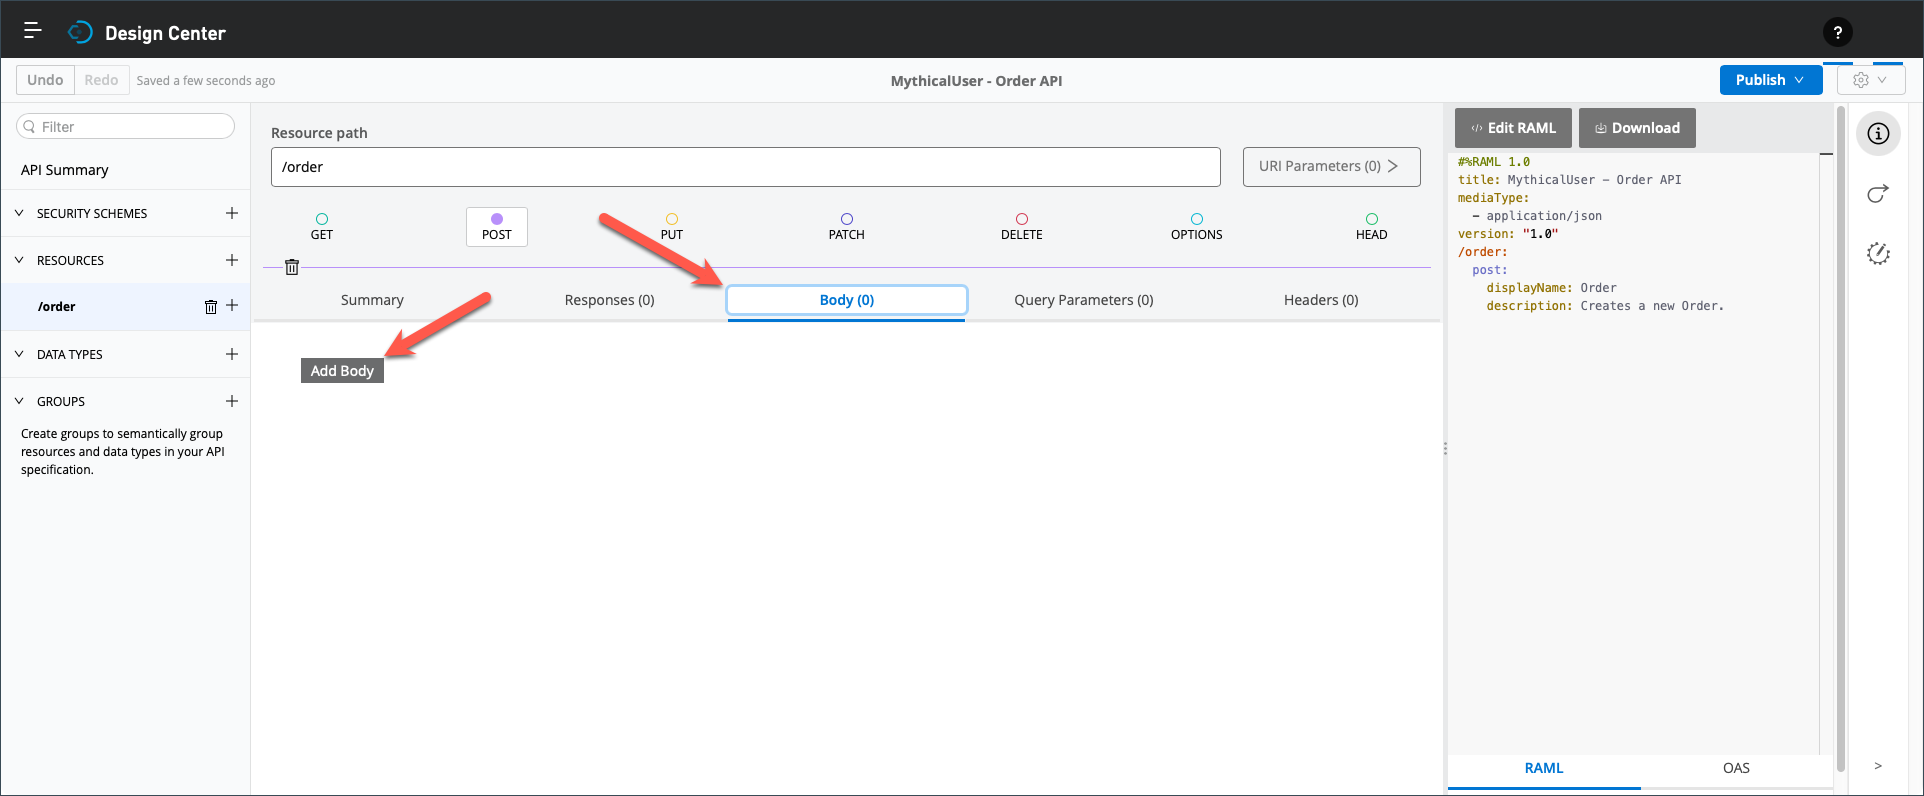Collapse the RESOURCES section
Image resolution: width=1924 pixels, height=796 pixels.
(x=19, y=260)
